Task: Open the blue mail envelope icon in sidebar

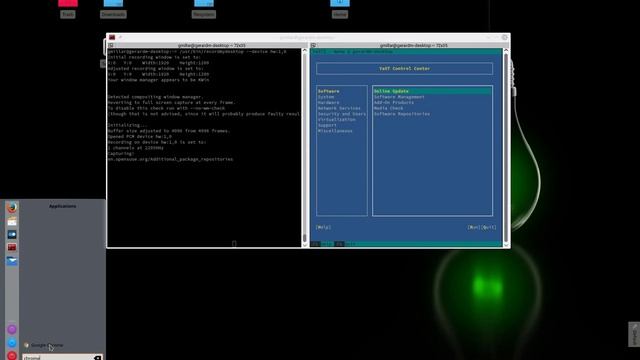Action: pos(12,260)
